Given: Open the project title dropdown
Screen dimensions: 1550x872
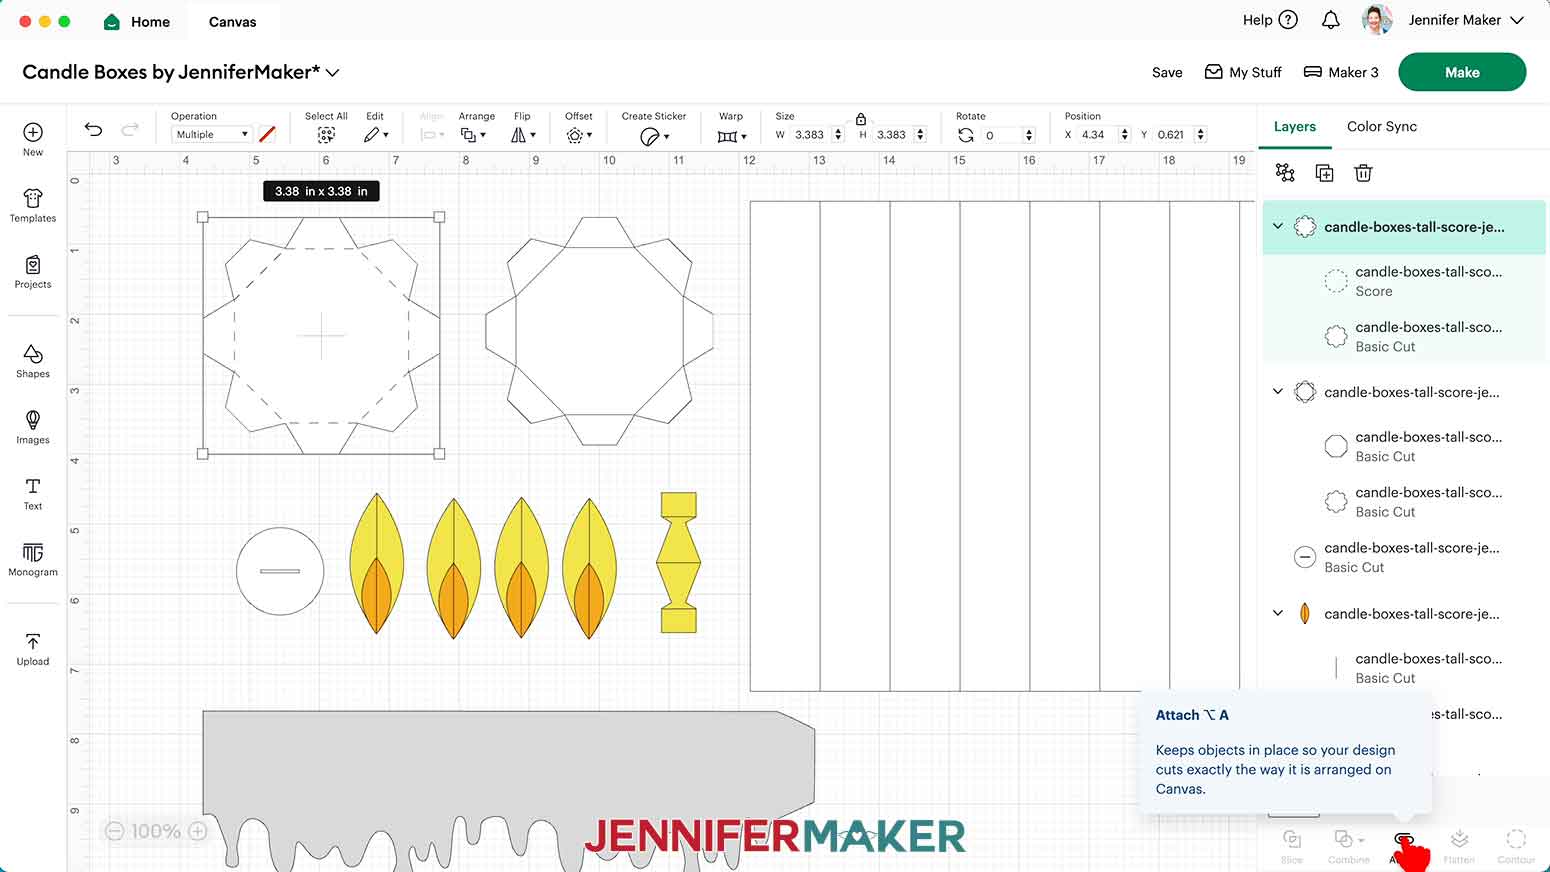Looking at the screenshot, I should point(333,72).
